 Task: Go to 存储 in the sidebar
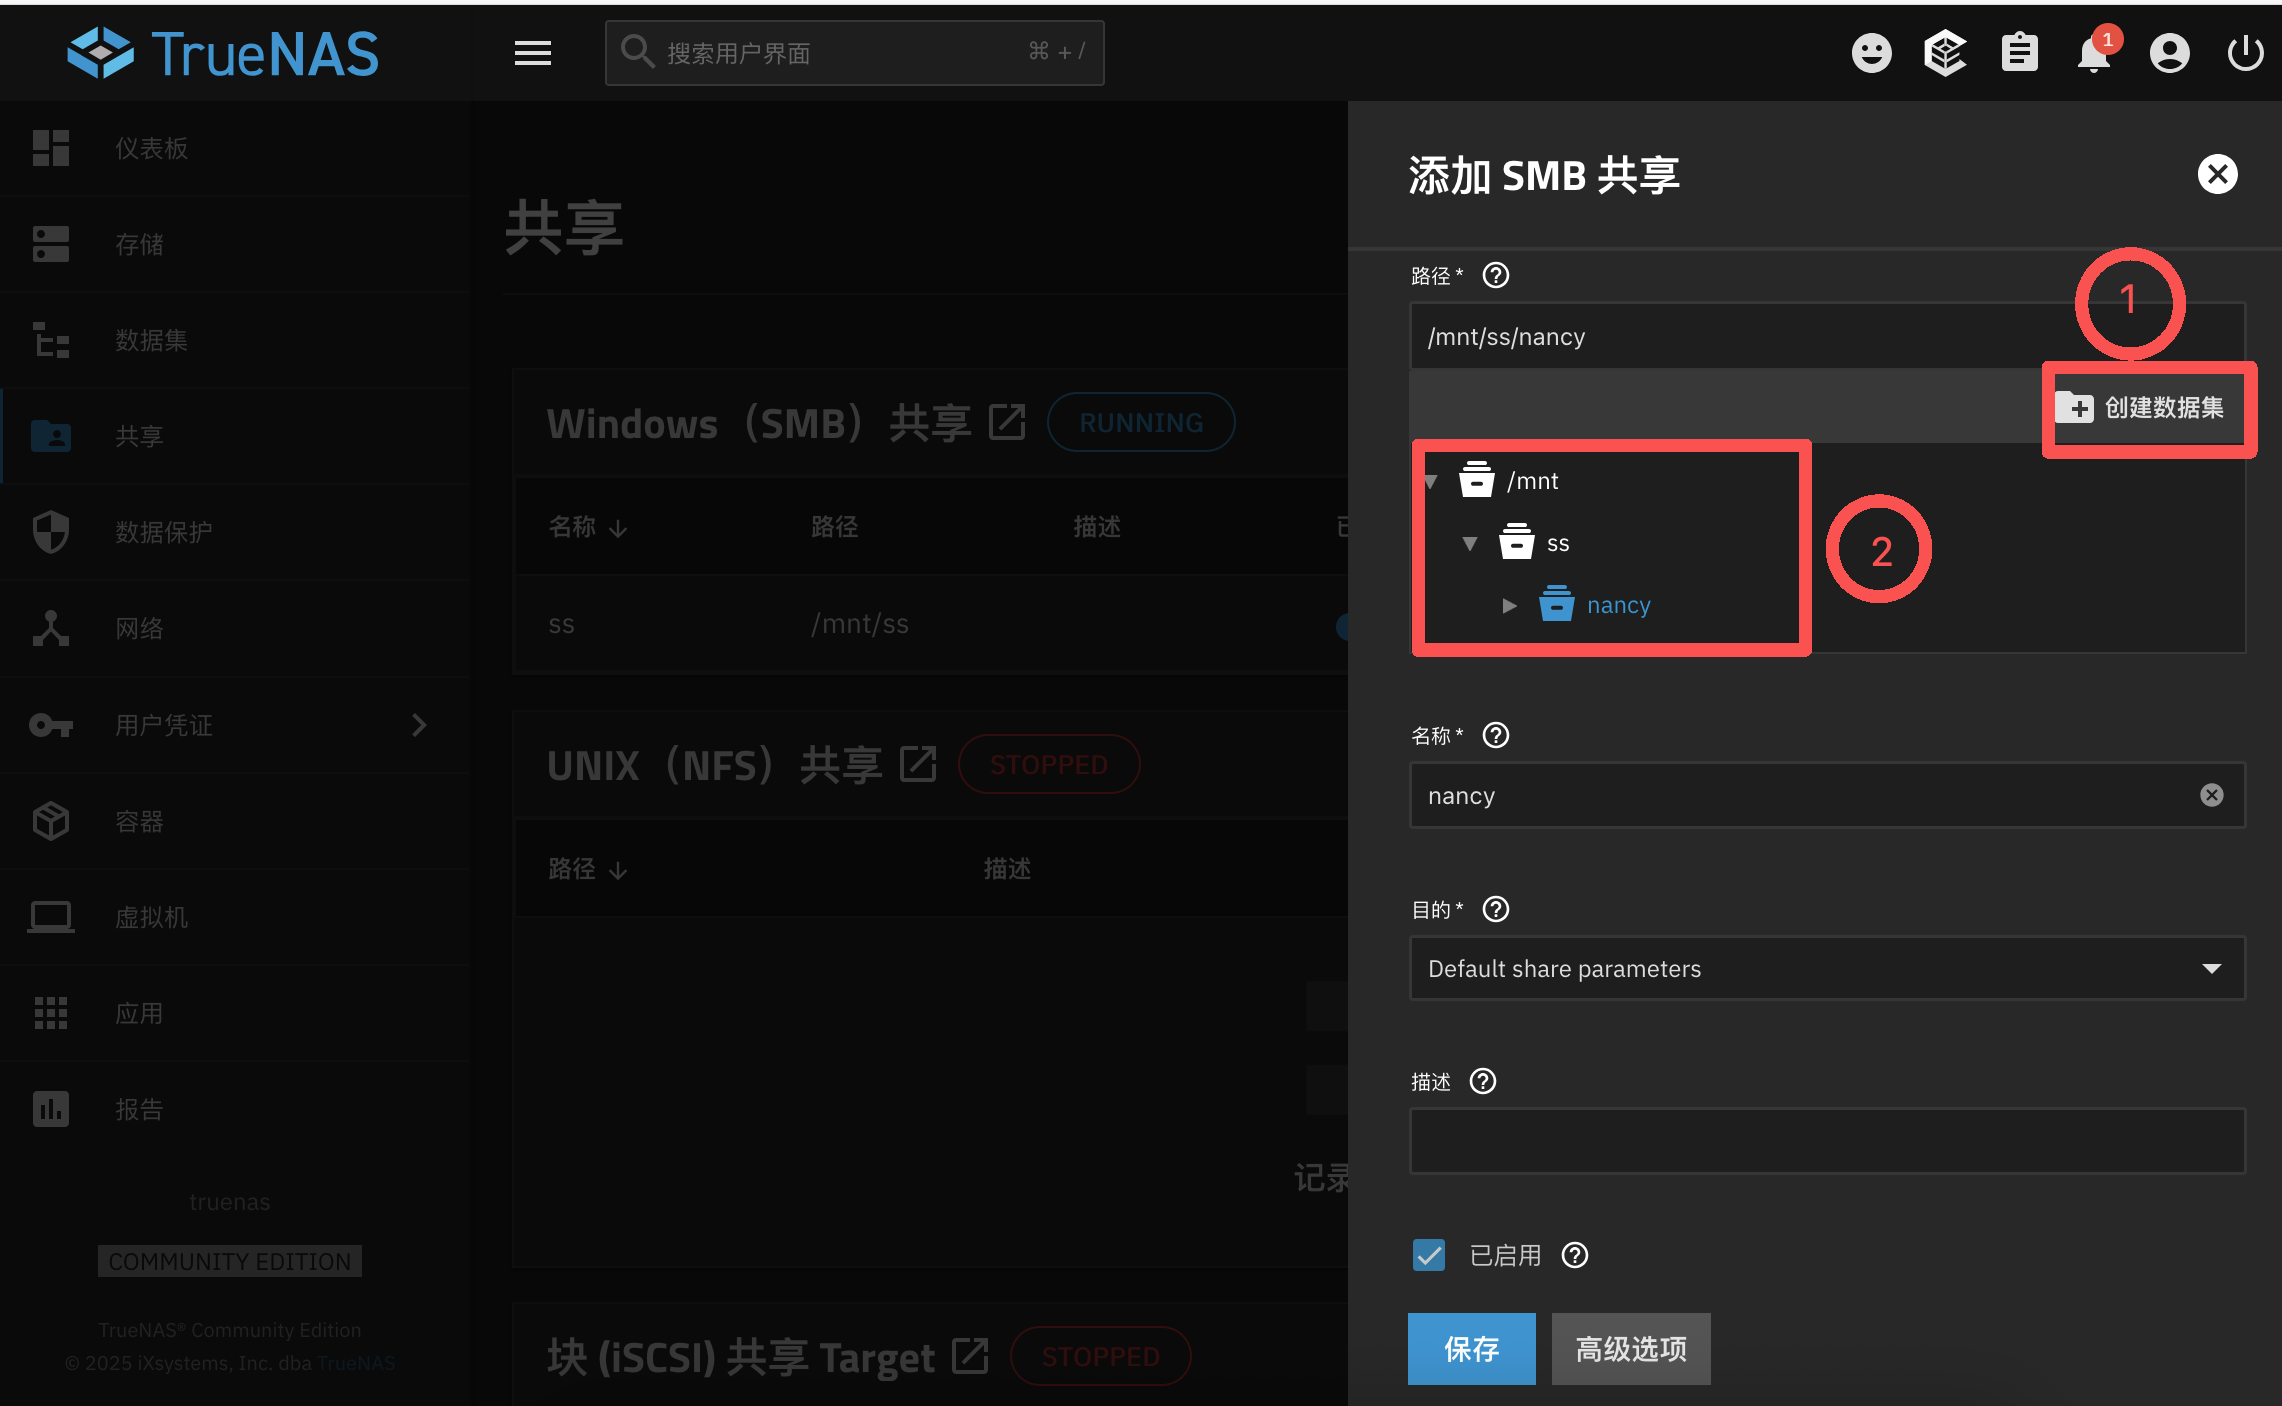coord(139,244)
